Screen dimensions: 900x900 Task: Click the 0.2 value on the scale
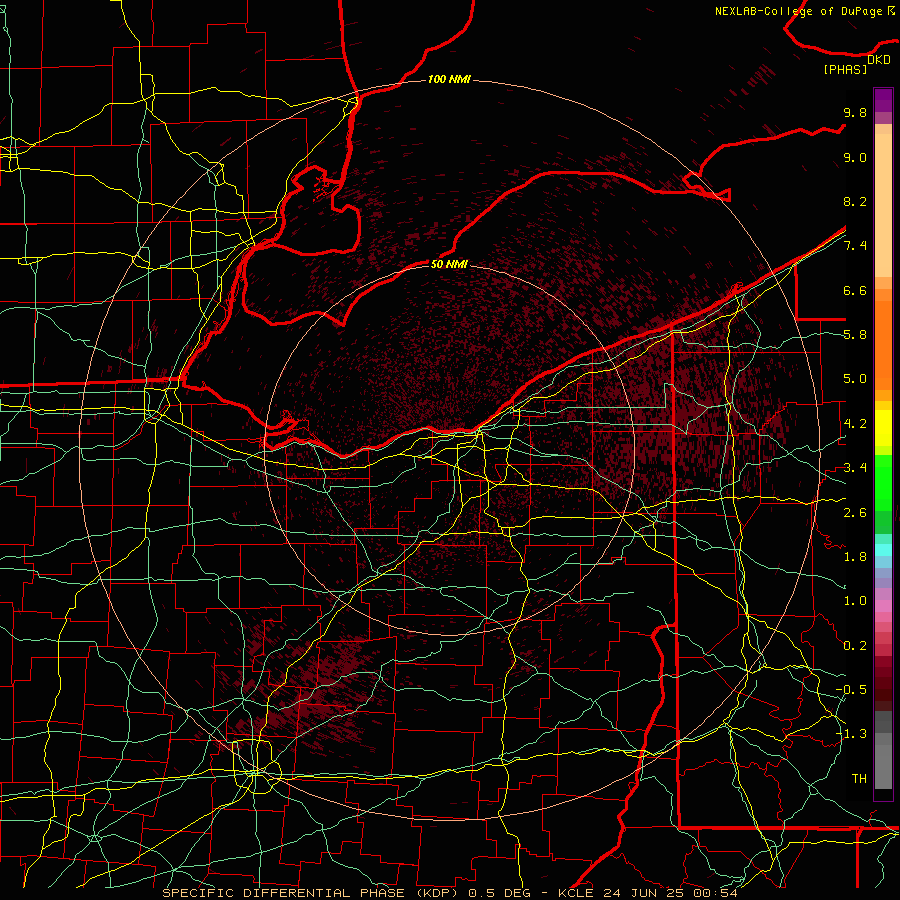[x=855, y=645]
